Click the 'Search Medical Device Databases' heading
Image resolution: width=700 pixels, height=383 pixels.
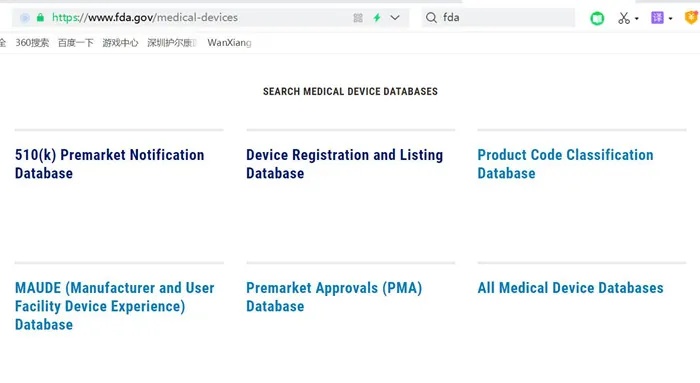350,92
